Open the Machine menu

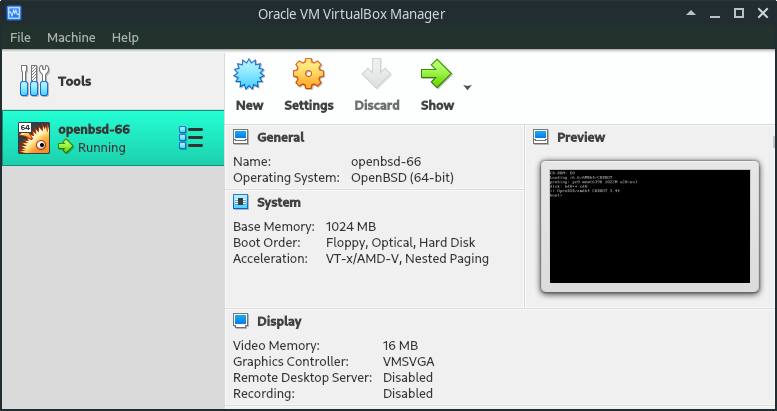71,37
